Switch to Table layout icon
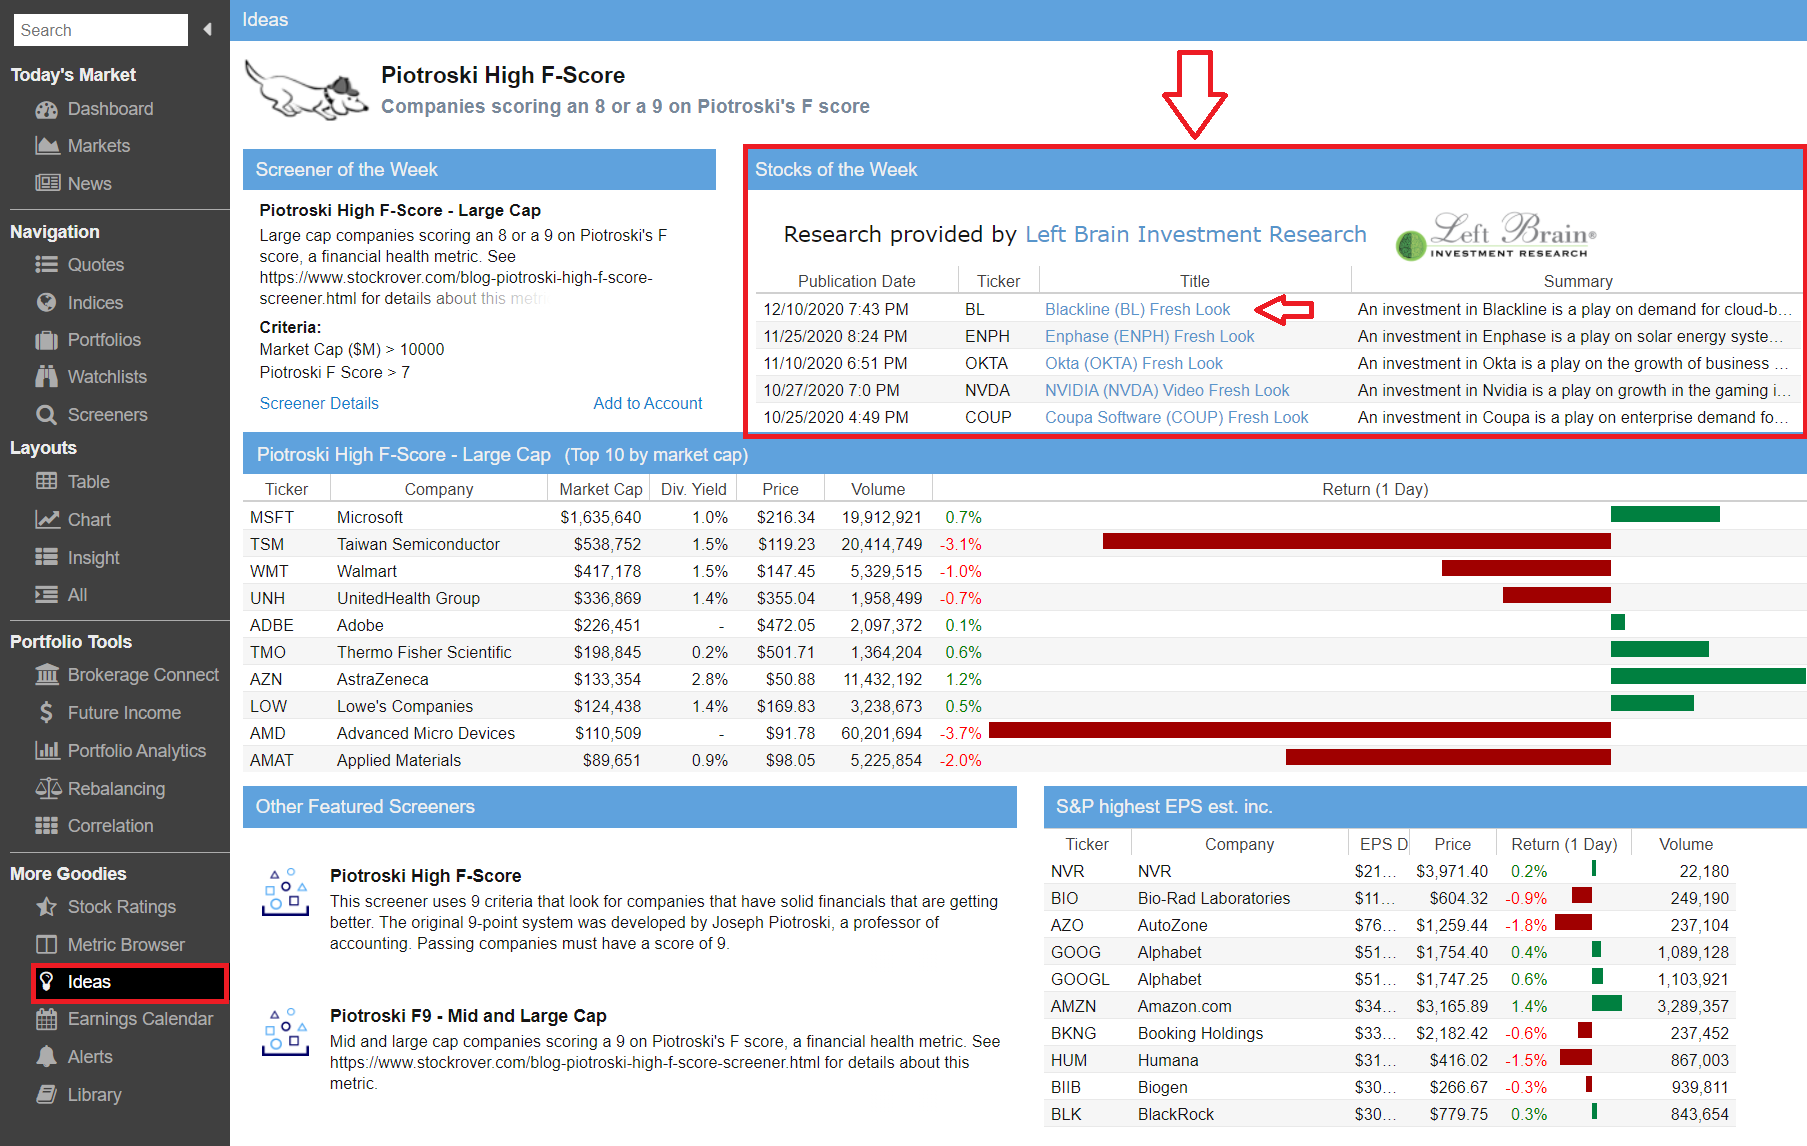Viewport: 1807px width, 1146px height. coord(46,482)
